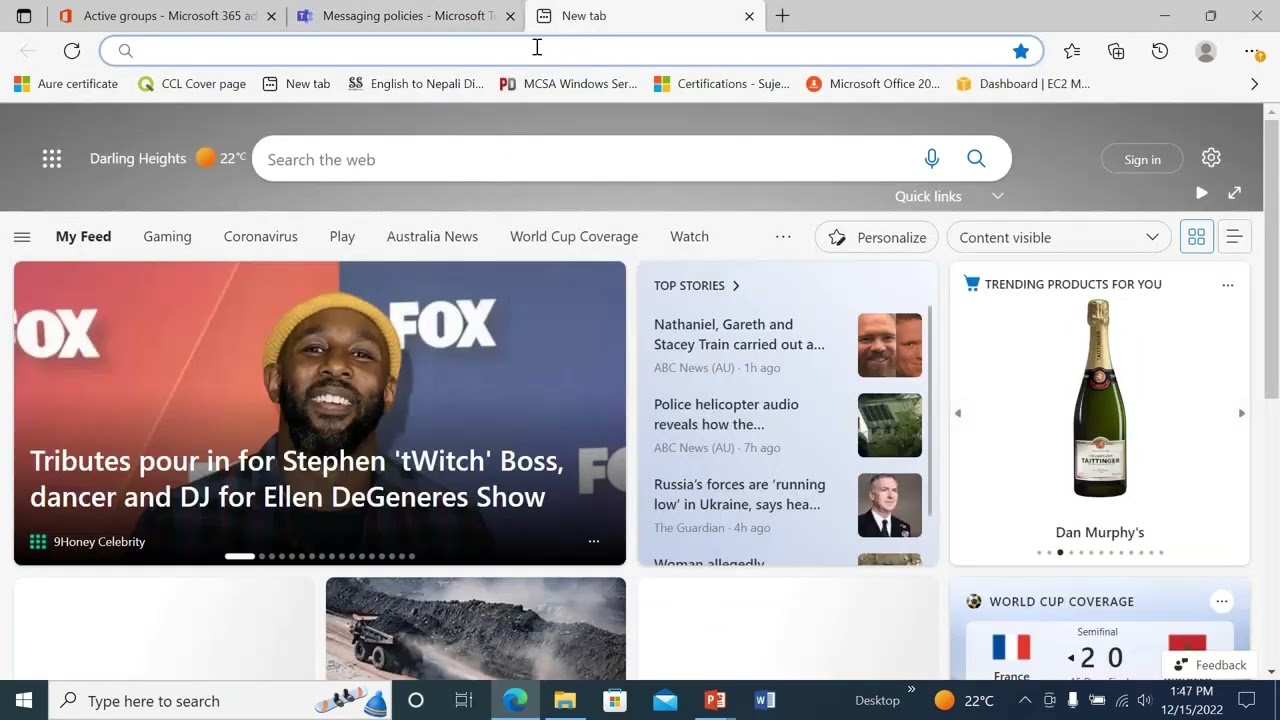Open more options on trending products card
Image resolution: width=1280 pixels, height=720 pixels.
tap(1228, 285)
